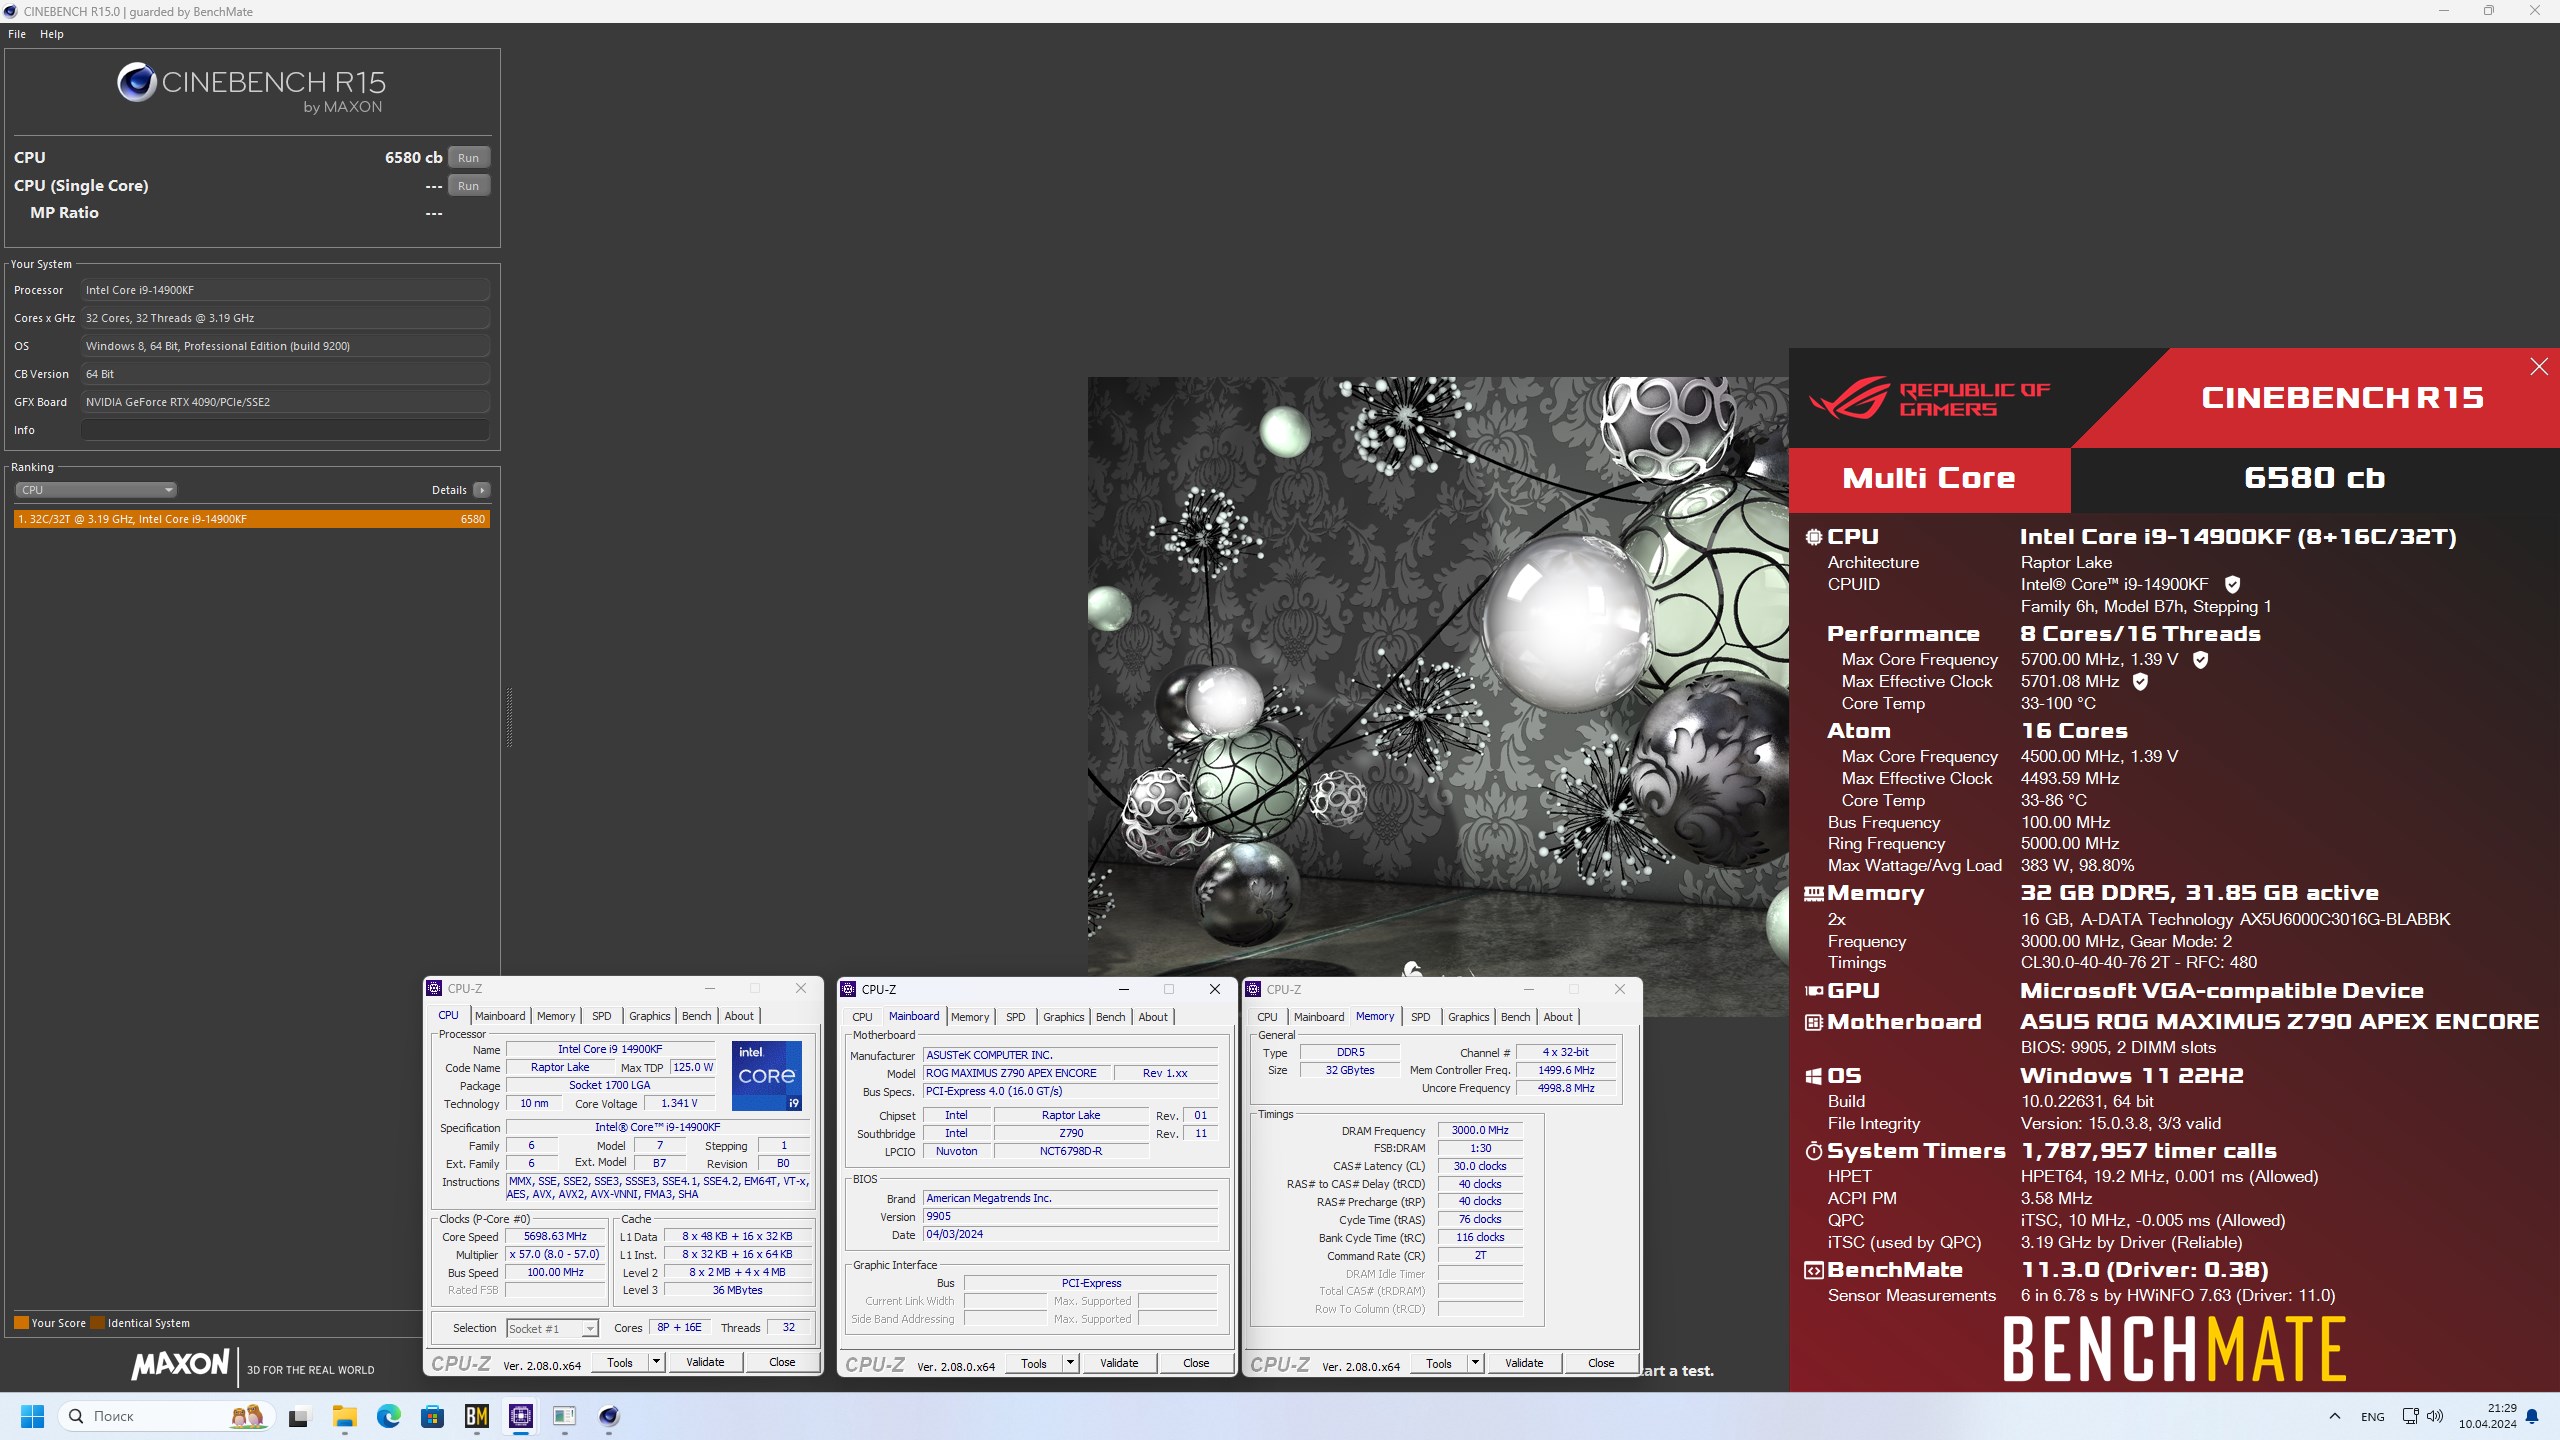Open the Ranking CPU dropdown

(x=95, y=490)
